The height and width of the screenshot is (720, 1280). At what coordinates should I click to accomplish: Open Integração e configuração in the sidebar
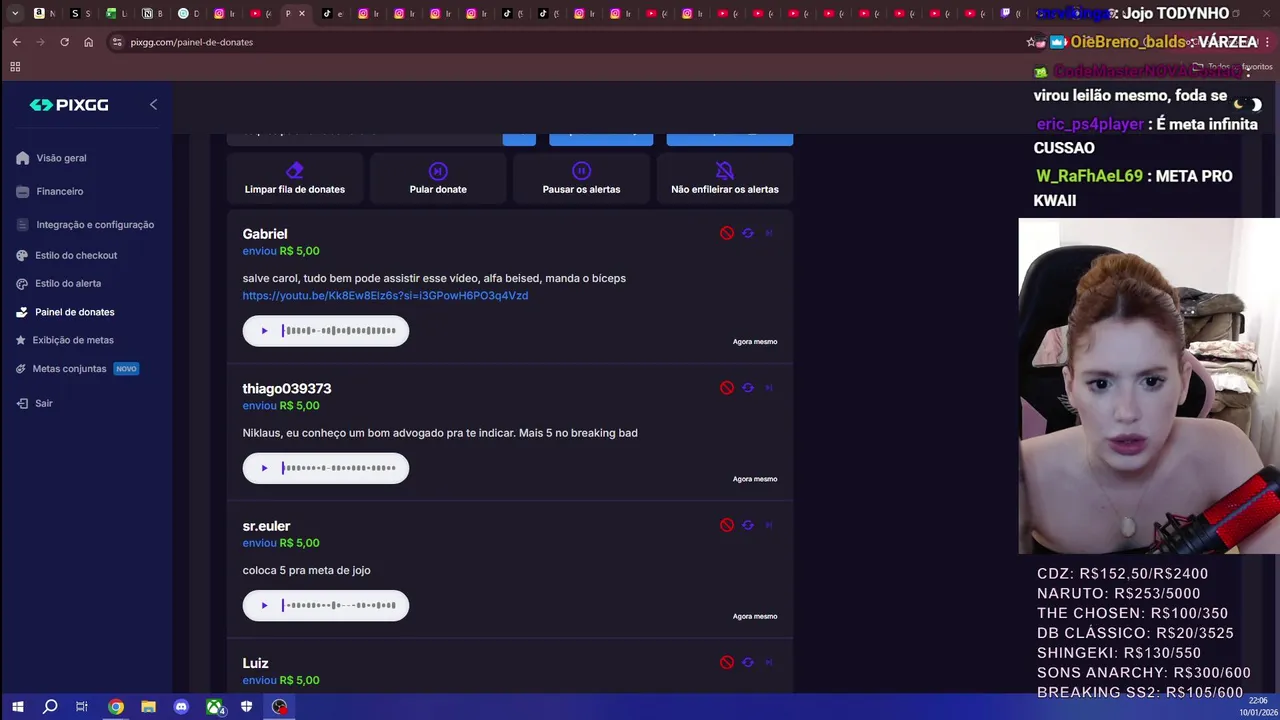pos(85,225)
